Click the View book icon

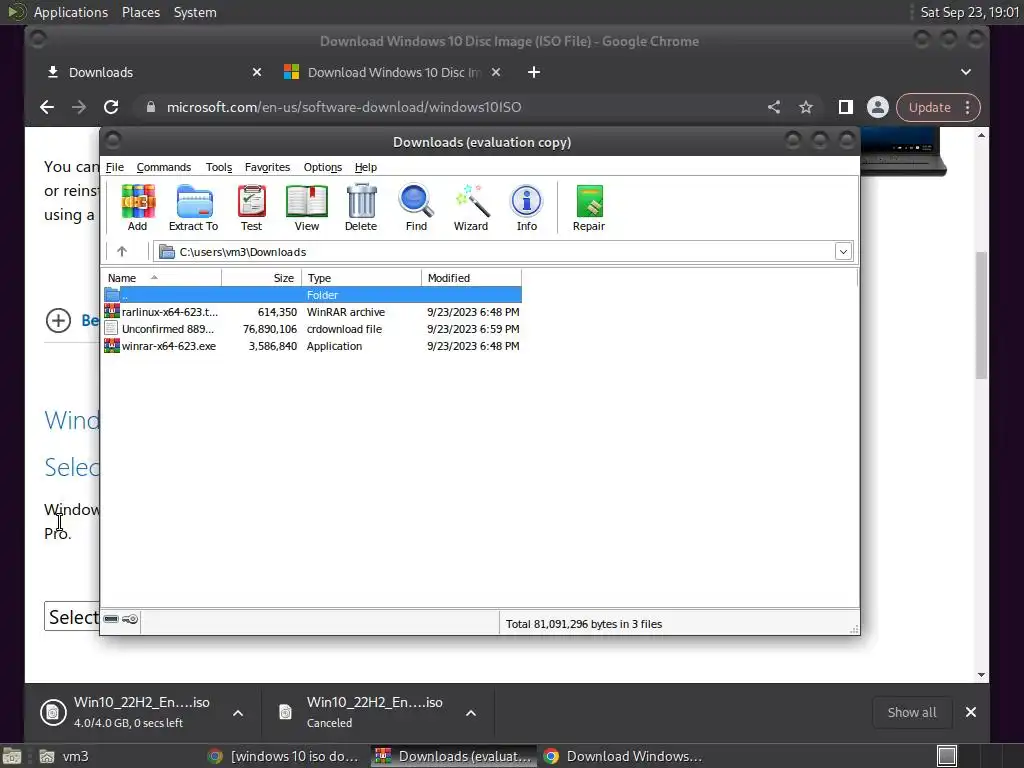click(x=307, y=207)
